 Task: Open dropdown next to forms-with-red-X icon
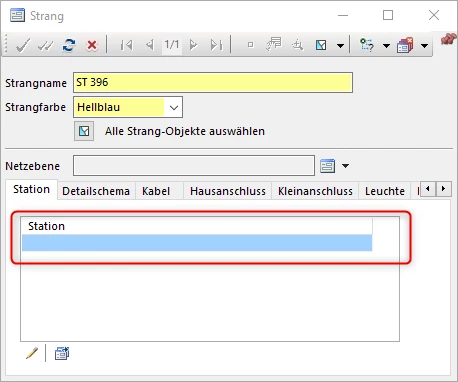click(x=424, y=45)
